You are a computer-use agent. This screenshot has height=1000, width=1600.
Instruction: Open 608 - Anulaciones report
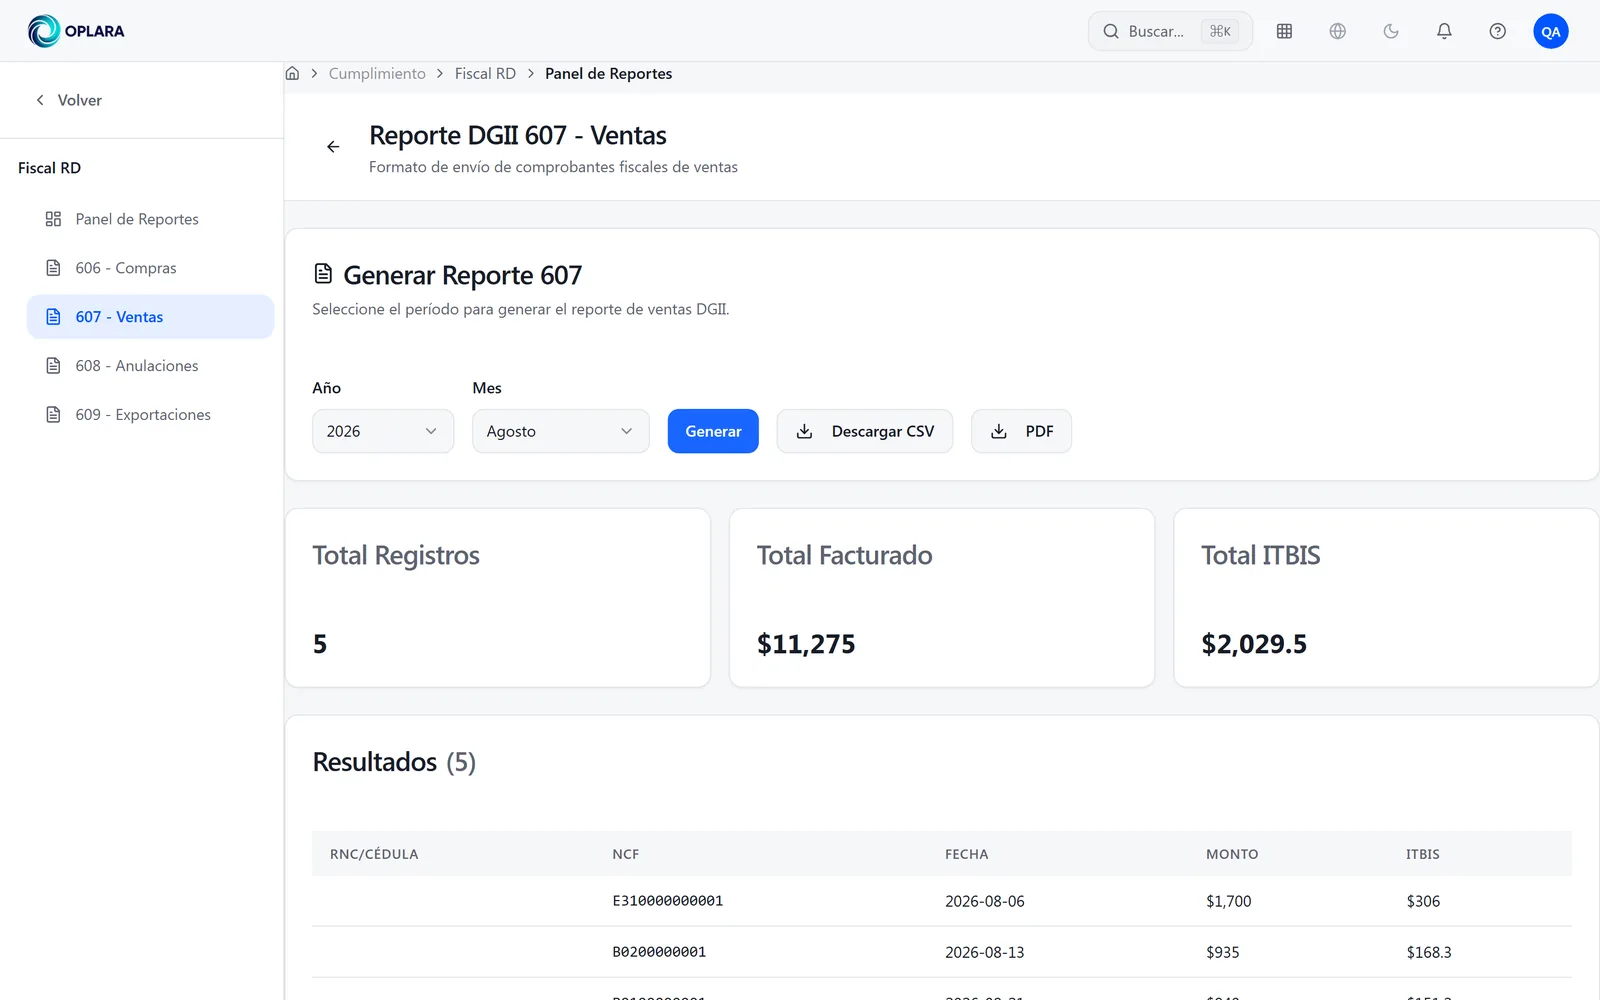click(150, 366)
